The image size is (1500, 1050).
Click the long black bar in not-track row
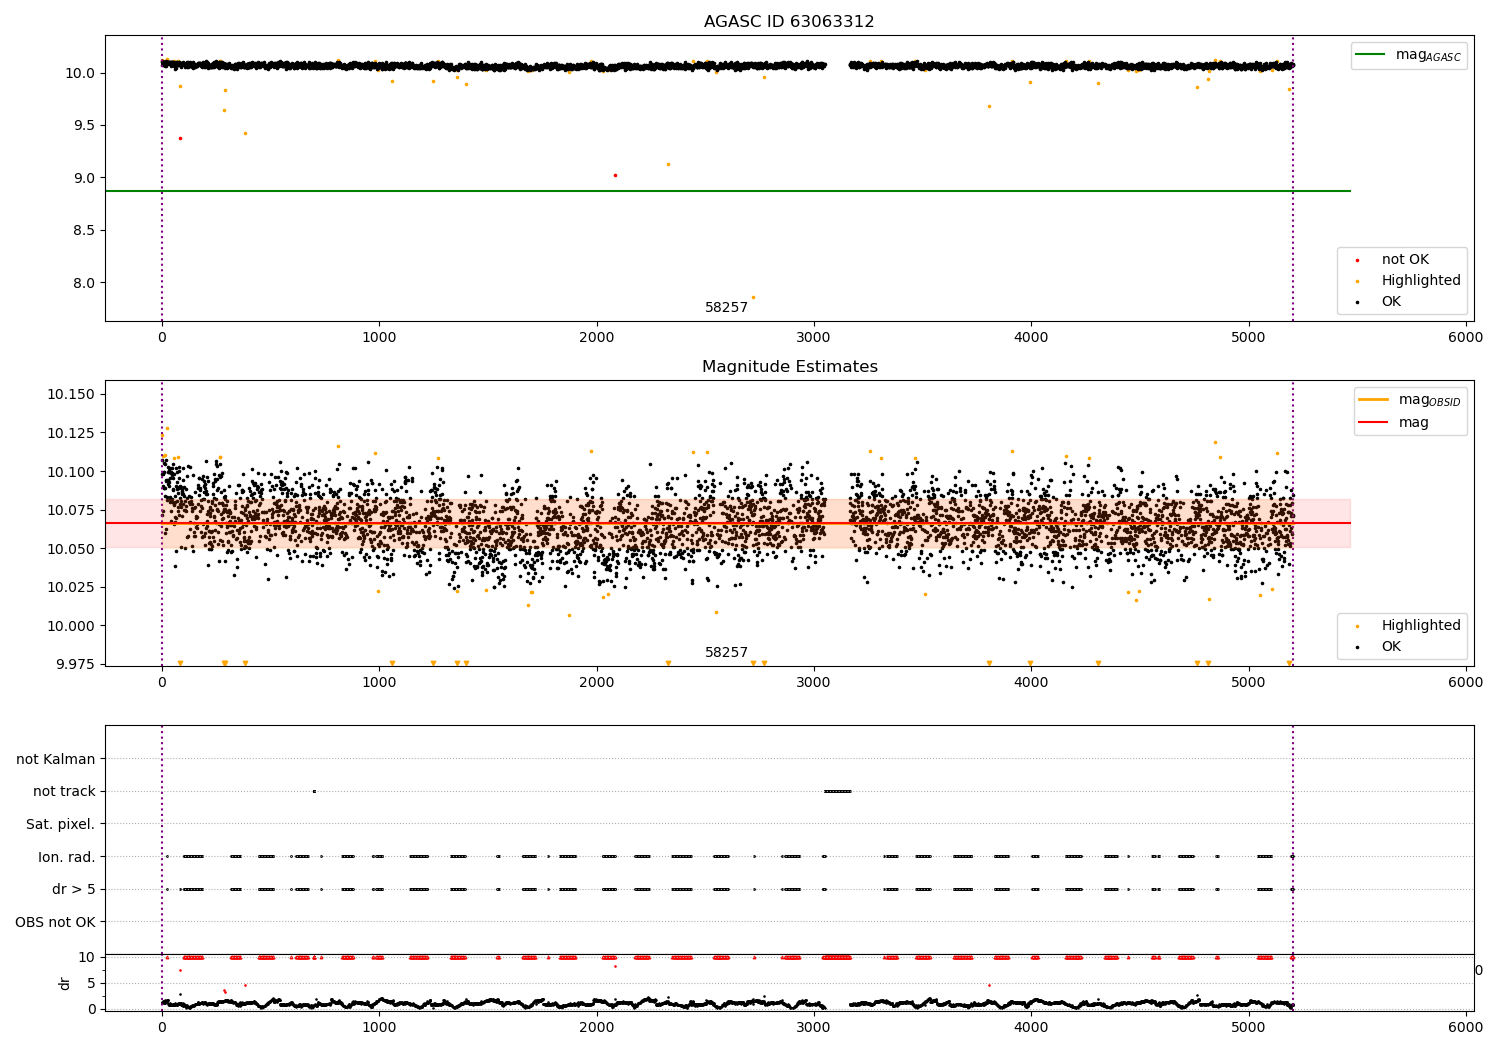click(x=838, y=791)
